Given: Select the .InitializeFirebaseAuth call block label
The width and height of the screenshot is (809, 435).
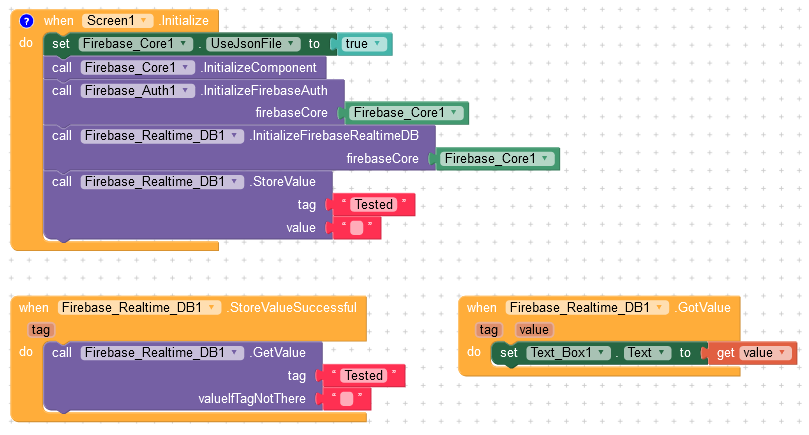Looking at the screenshot, I should 264,91.
